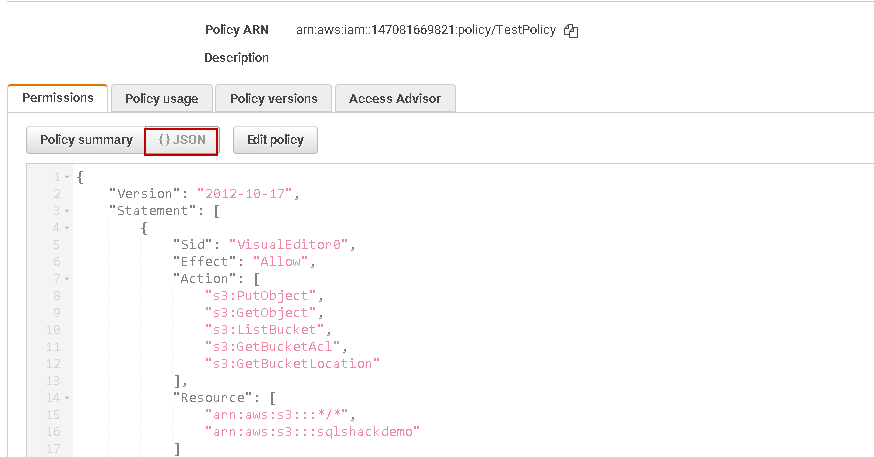Collapse the root JSON object fold arrow
This screenshot has width=874, height=457.
[x=67, y=177]
